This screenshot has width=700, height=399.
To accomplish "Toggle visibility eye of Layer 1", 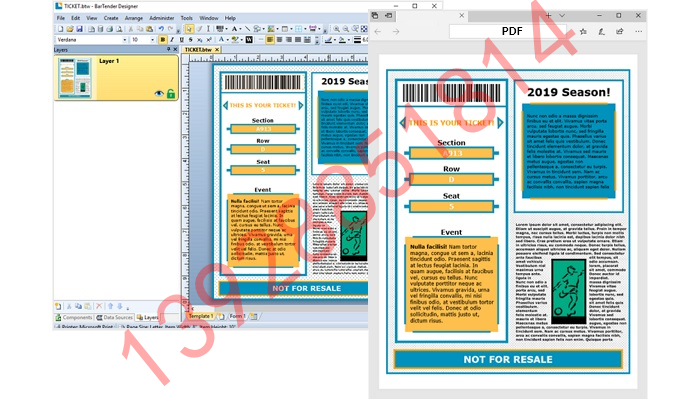I will click(159, 94).
